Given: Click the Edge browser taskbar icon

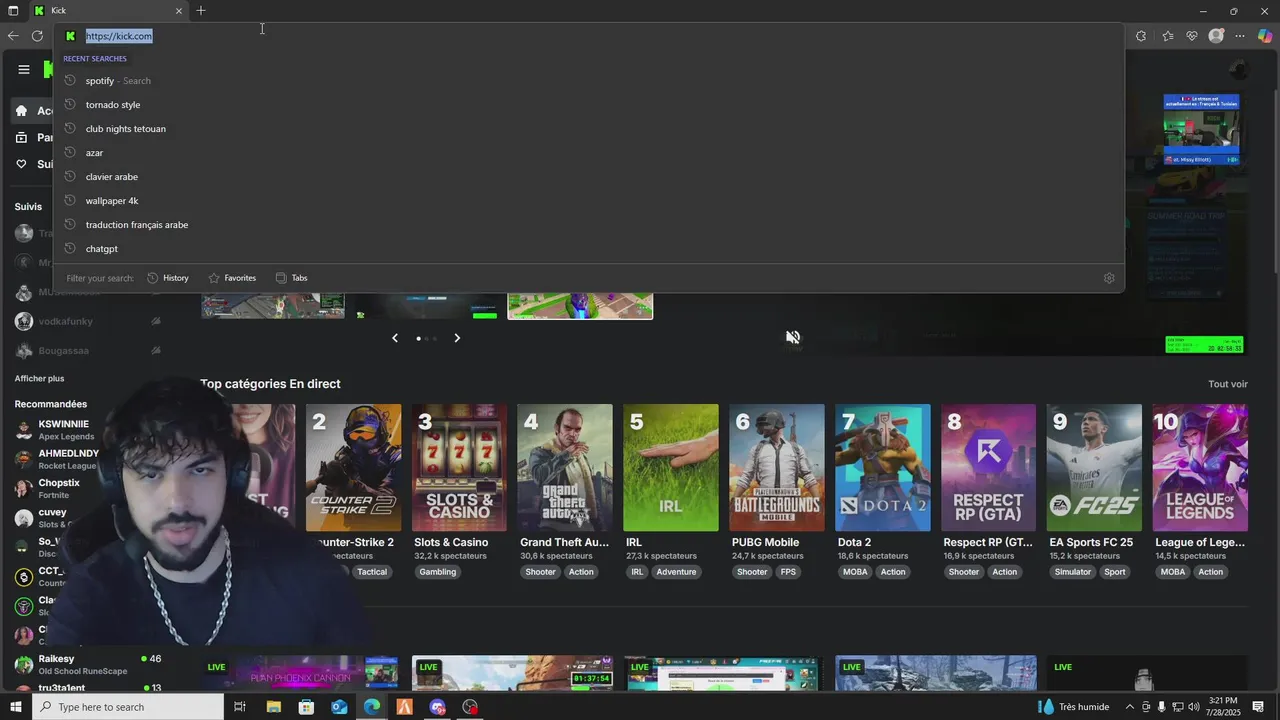Looking at the screenshot, I should [x=372, y=707].
